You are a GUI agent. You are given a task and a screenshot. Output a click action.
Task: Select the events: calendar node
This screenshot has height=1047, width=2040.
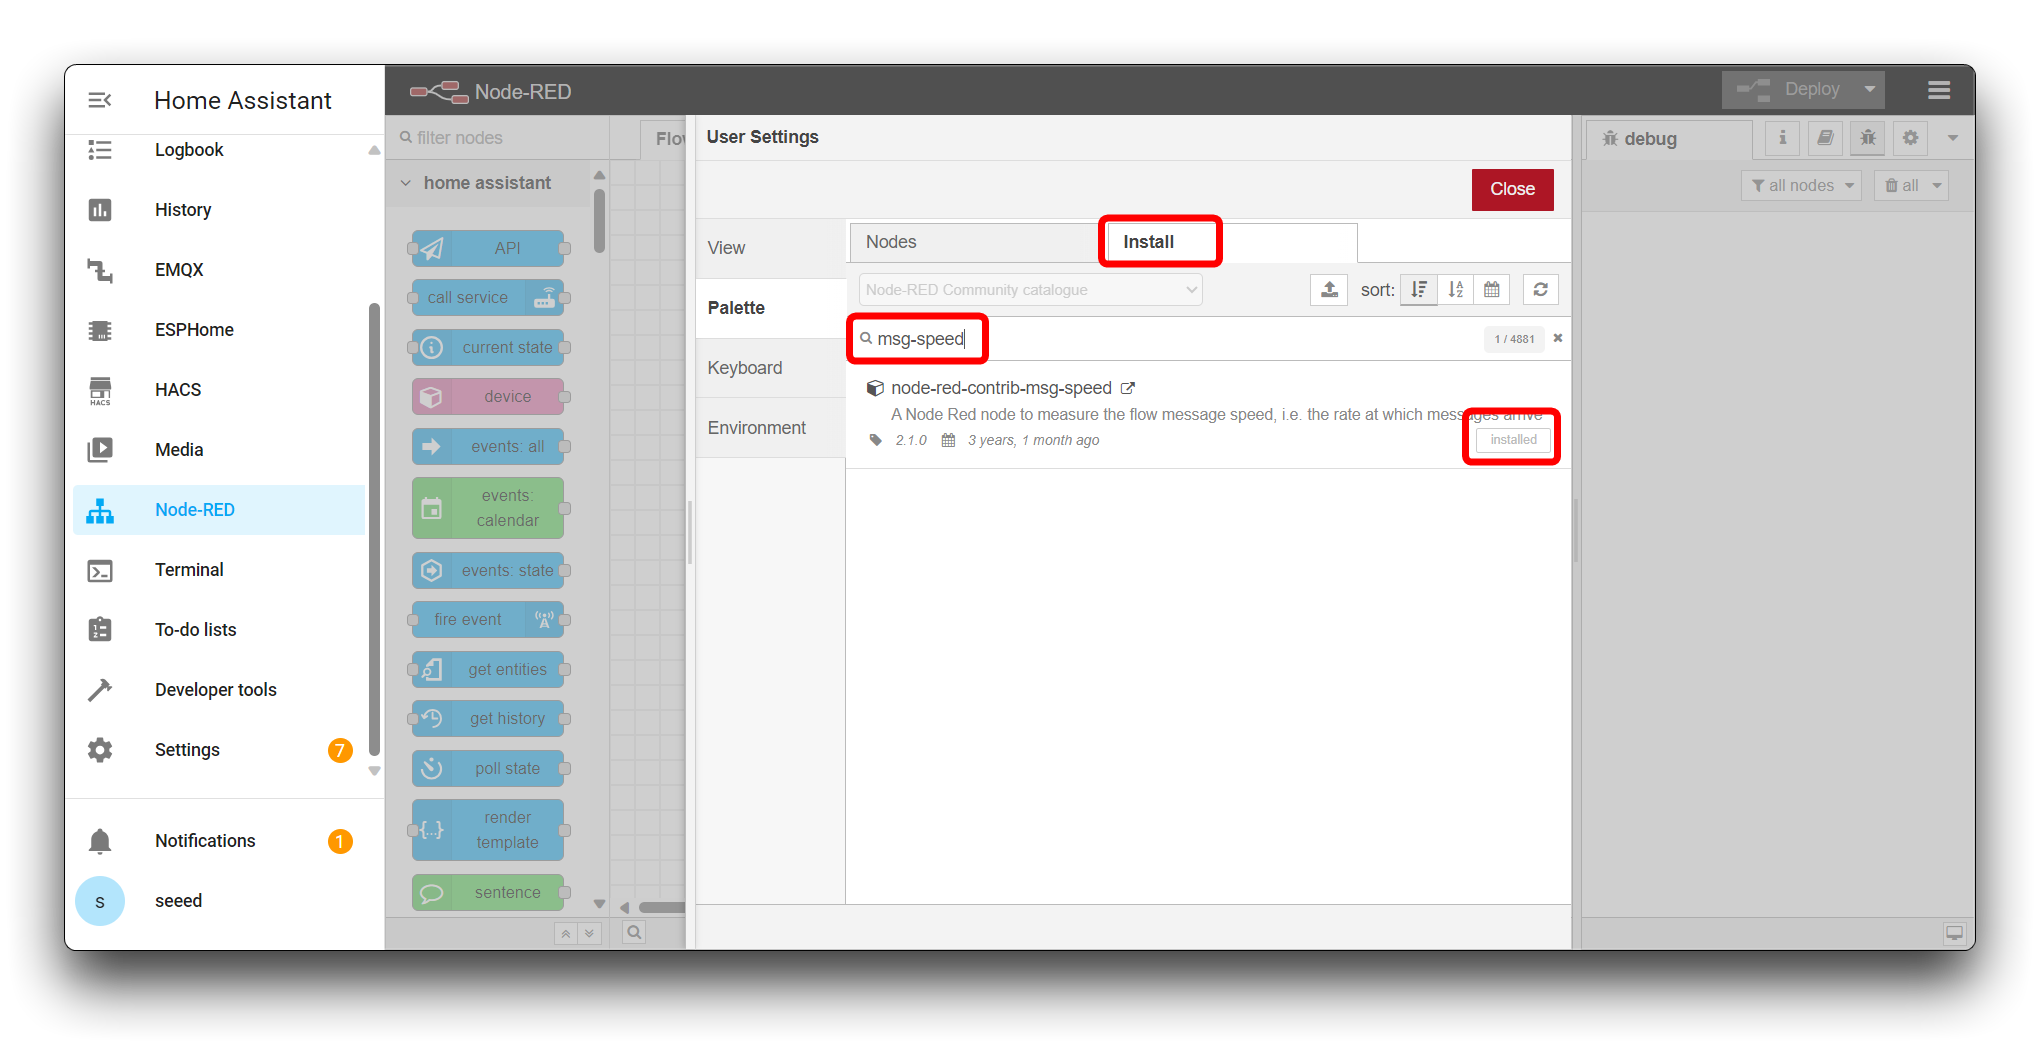click(x=488, y=508)
